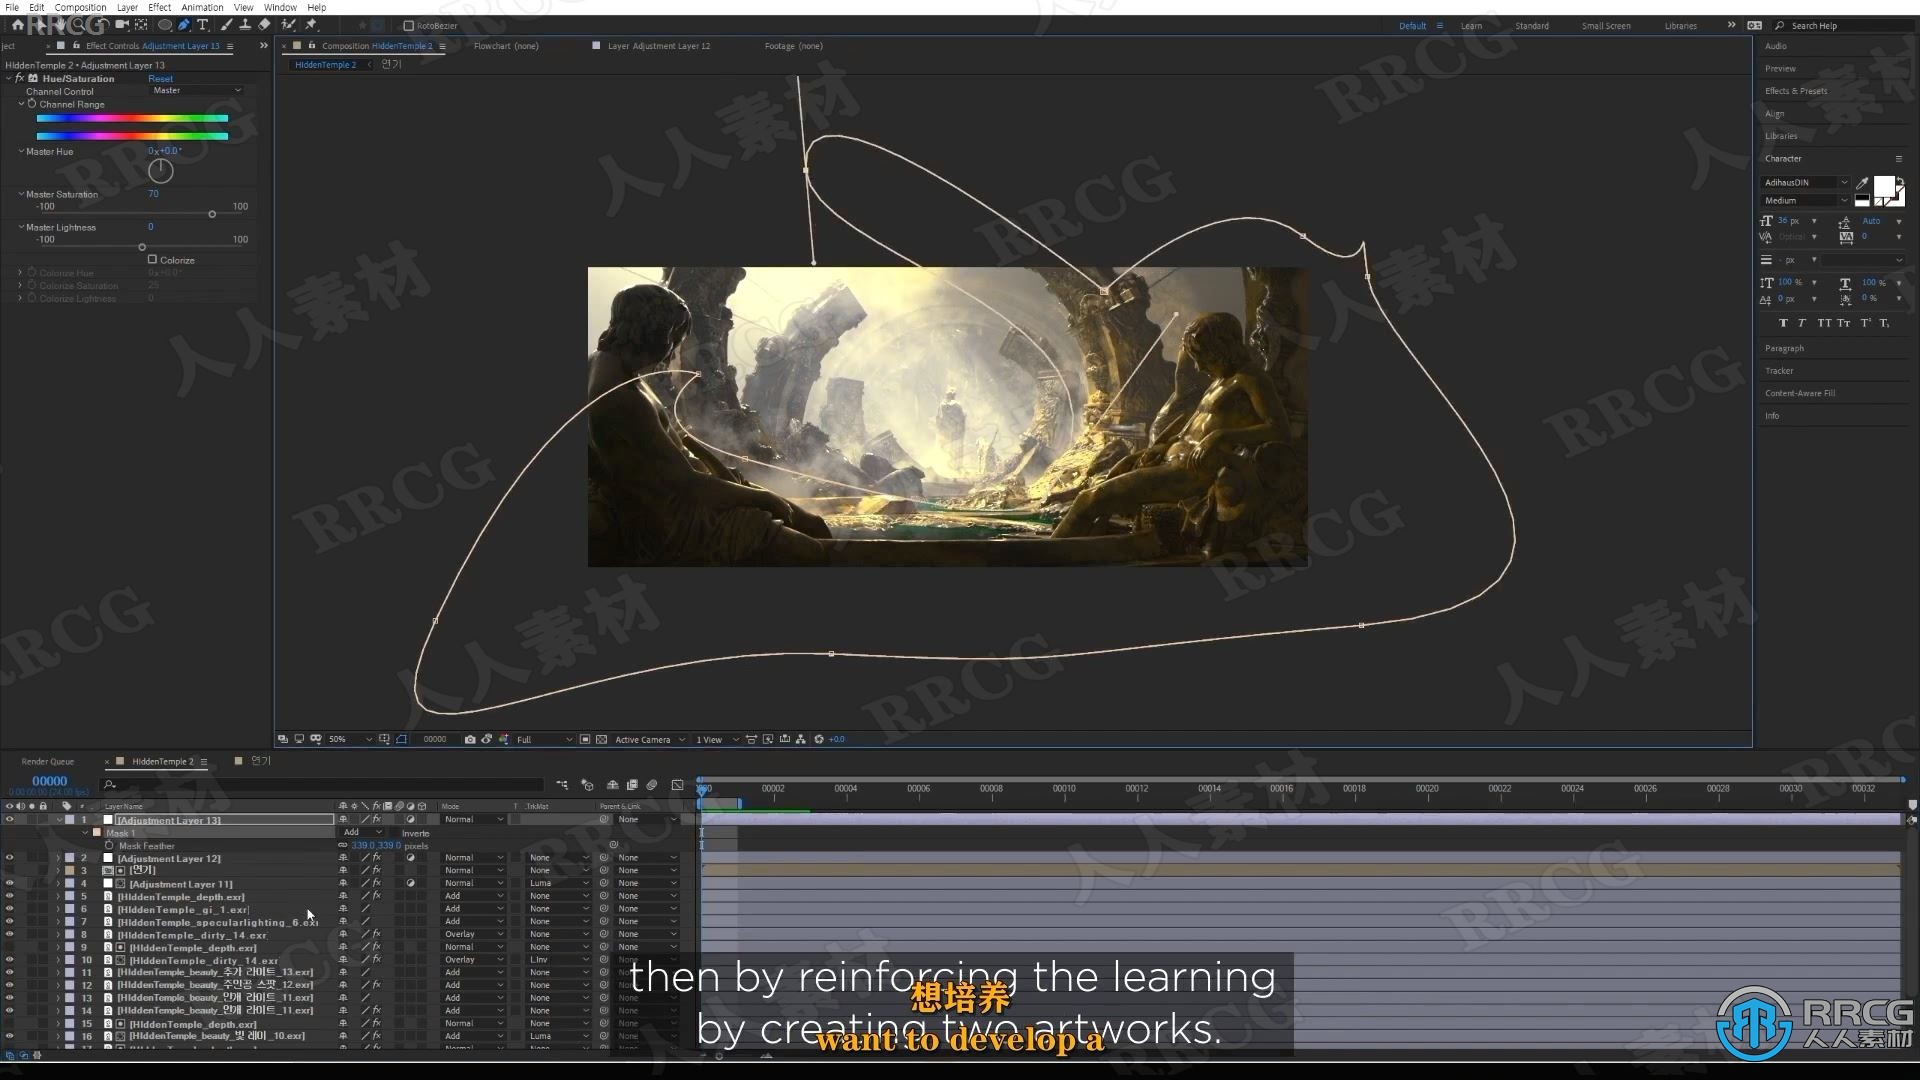Open the composition mini-flowchart in timeline
The image size is (1920, 1080).
562,785
